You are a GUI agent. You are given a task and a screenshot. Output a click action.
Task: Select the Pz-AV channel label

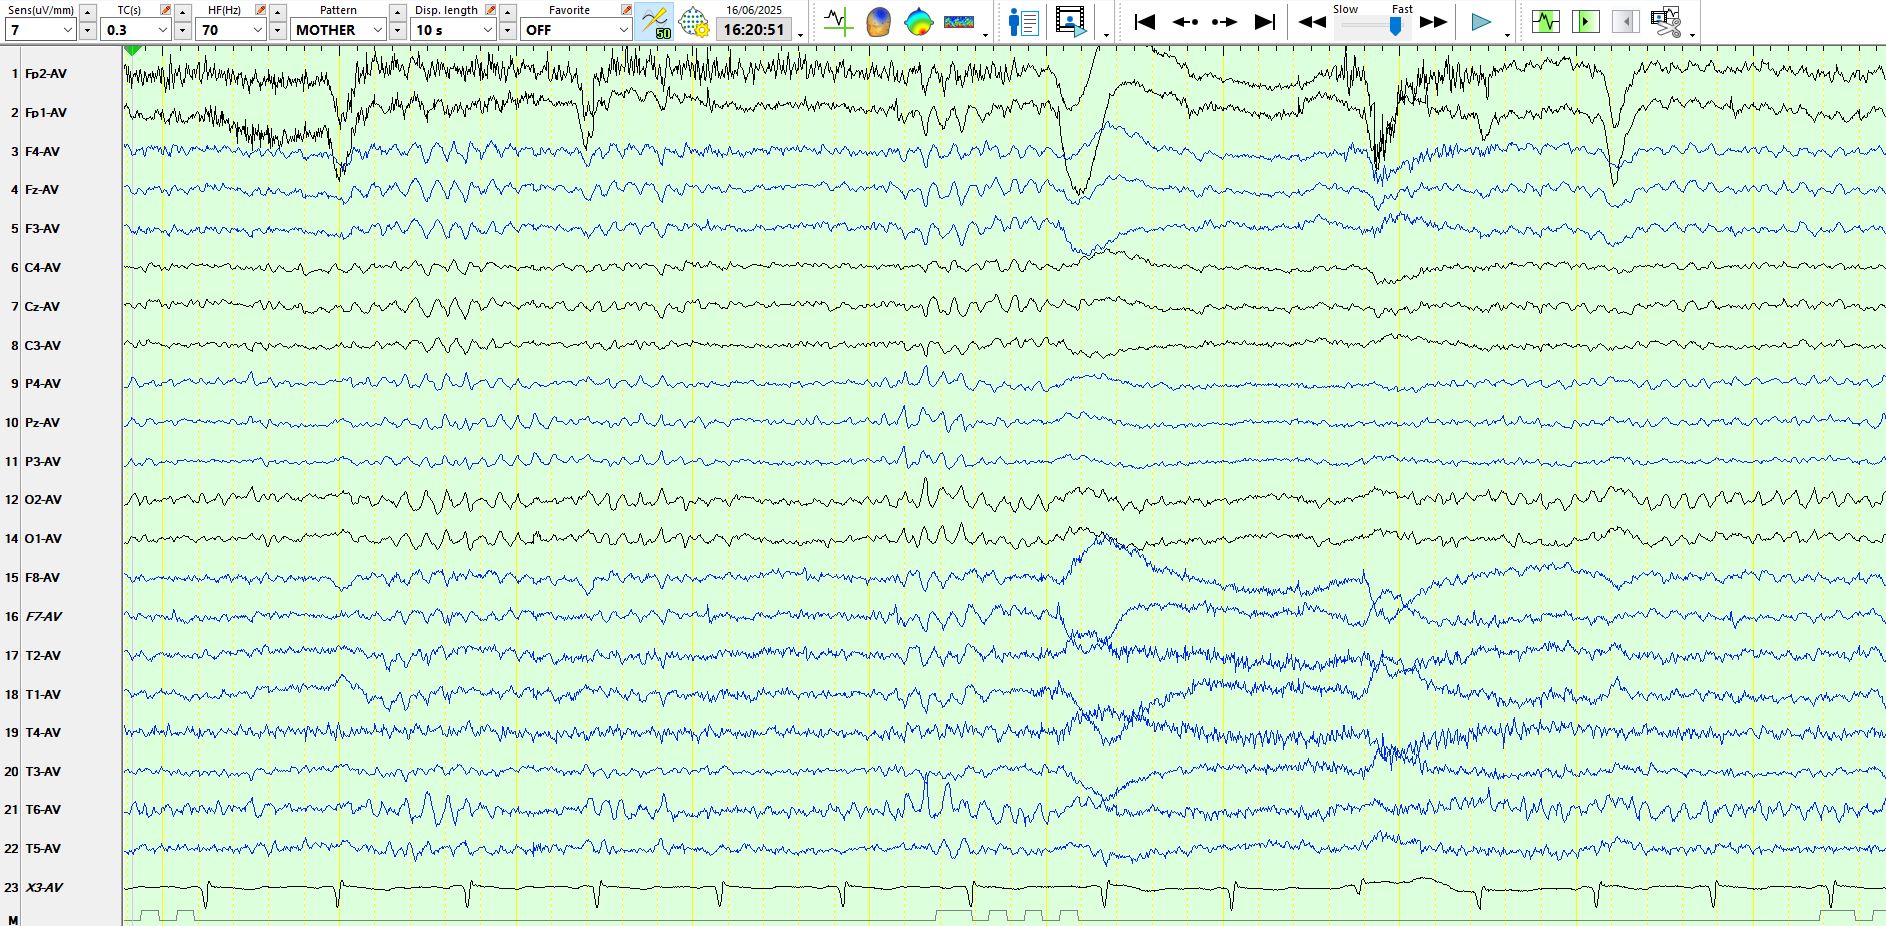[x=42, y=423]
